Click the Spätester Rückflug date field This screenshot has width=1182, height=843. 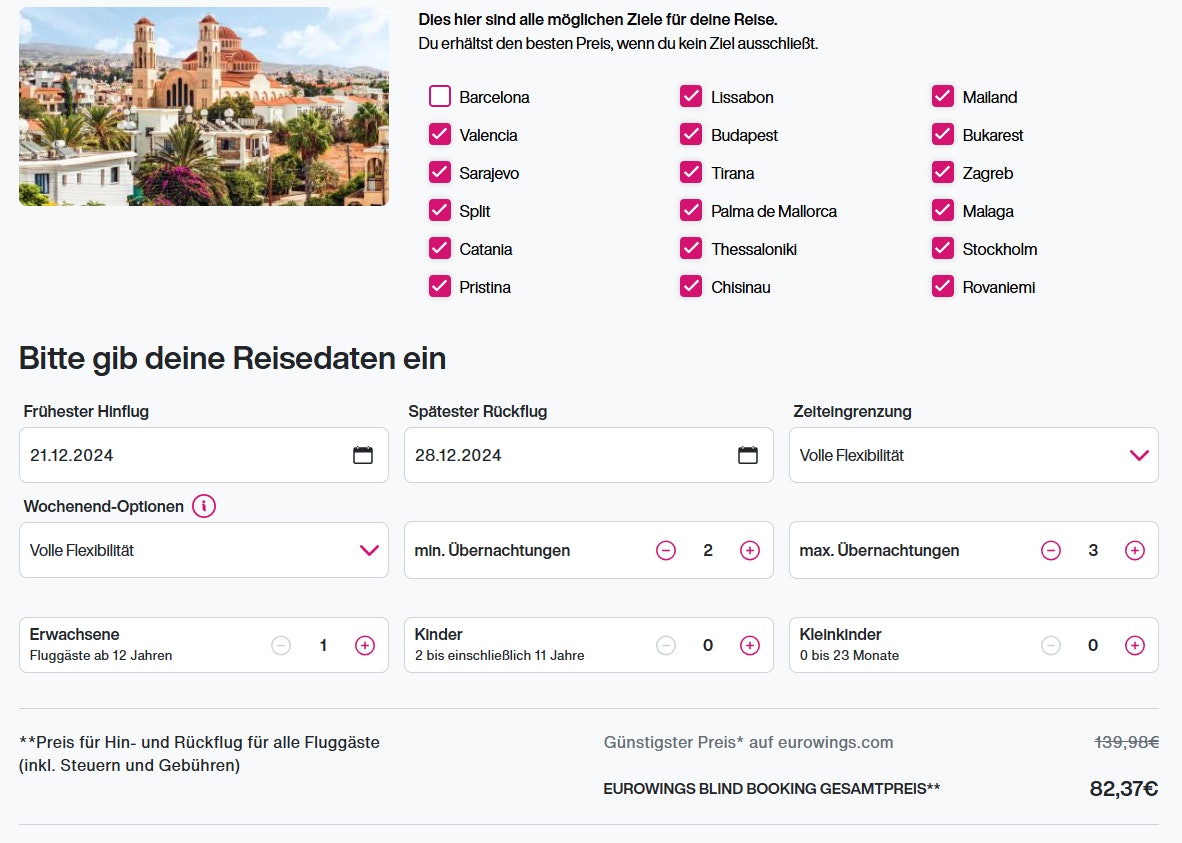pos(560,454)
